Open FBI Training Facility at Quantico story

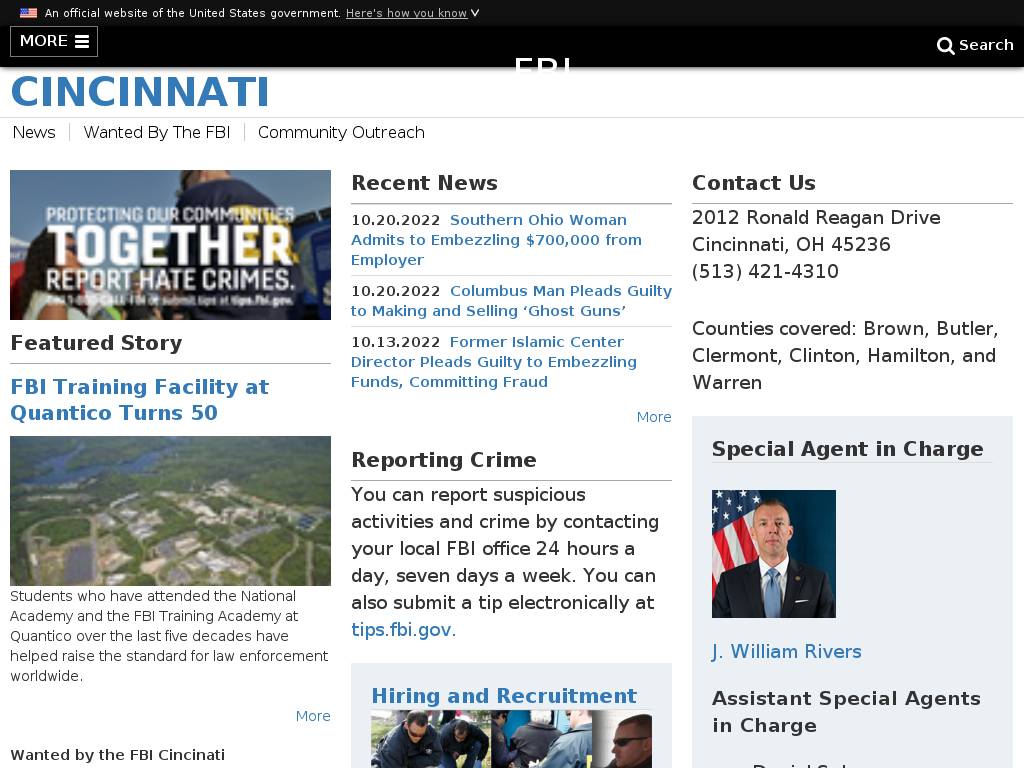[139, 400]
